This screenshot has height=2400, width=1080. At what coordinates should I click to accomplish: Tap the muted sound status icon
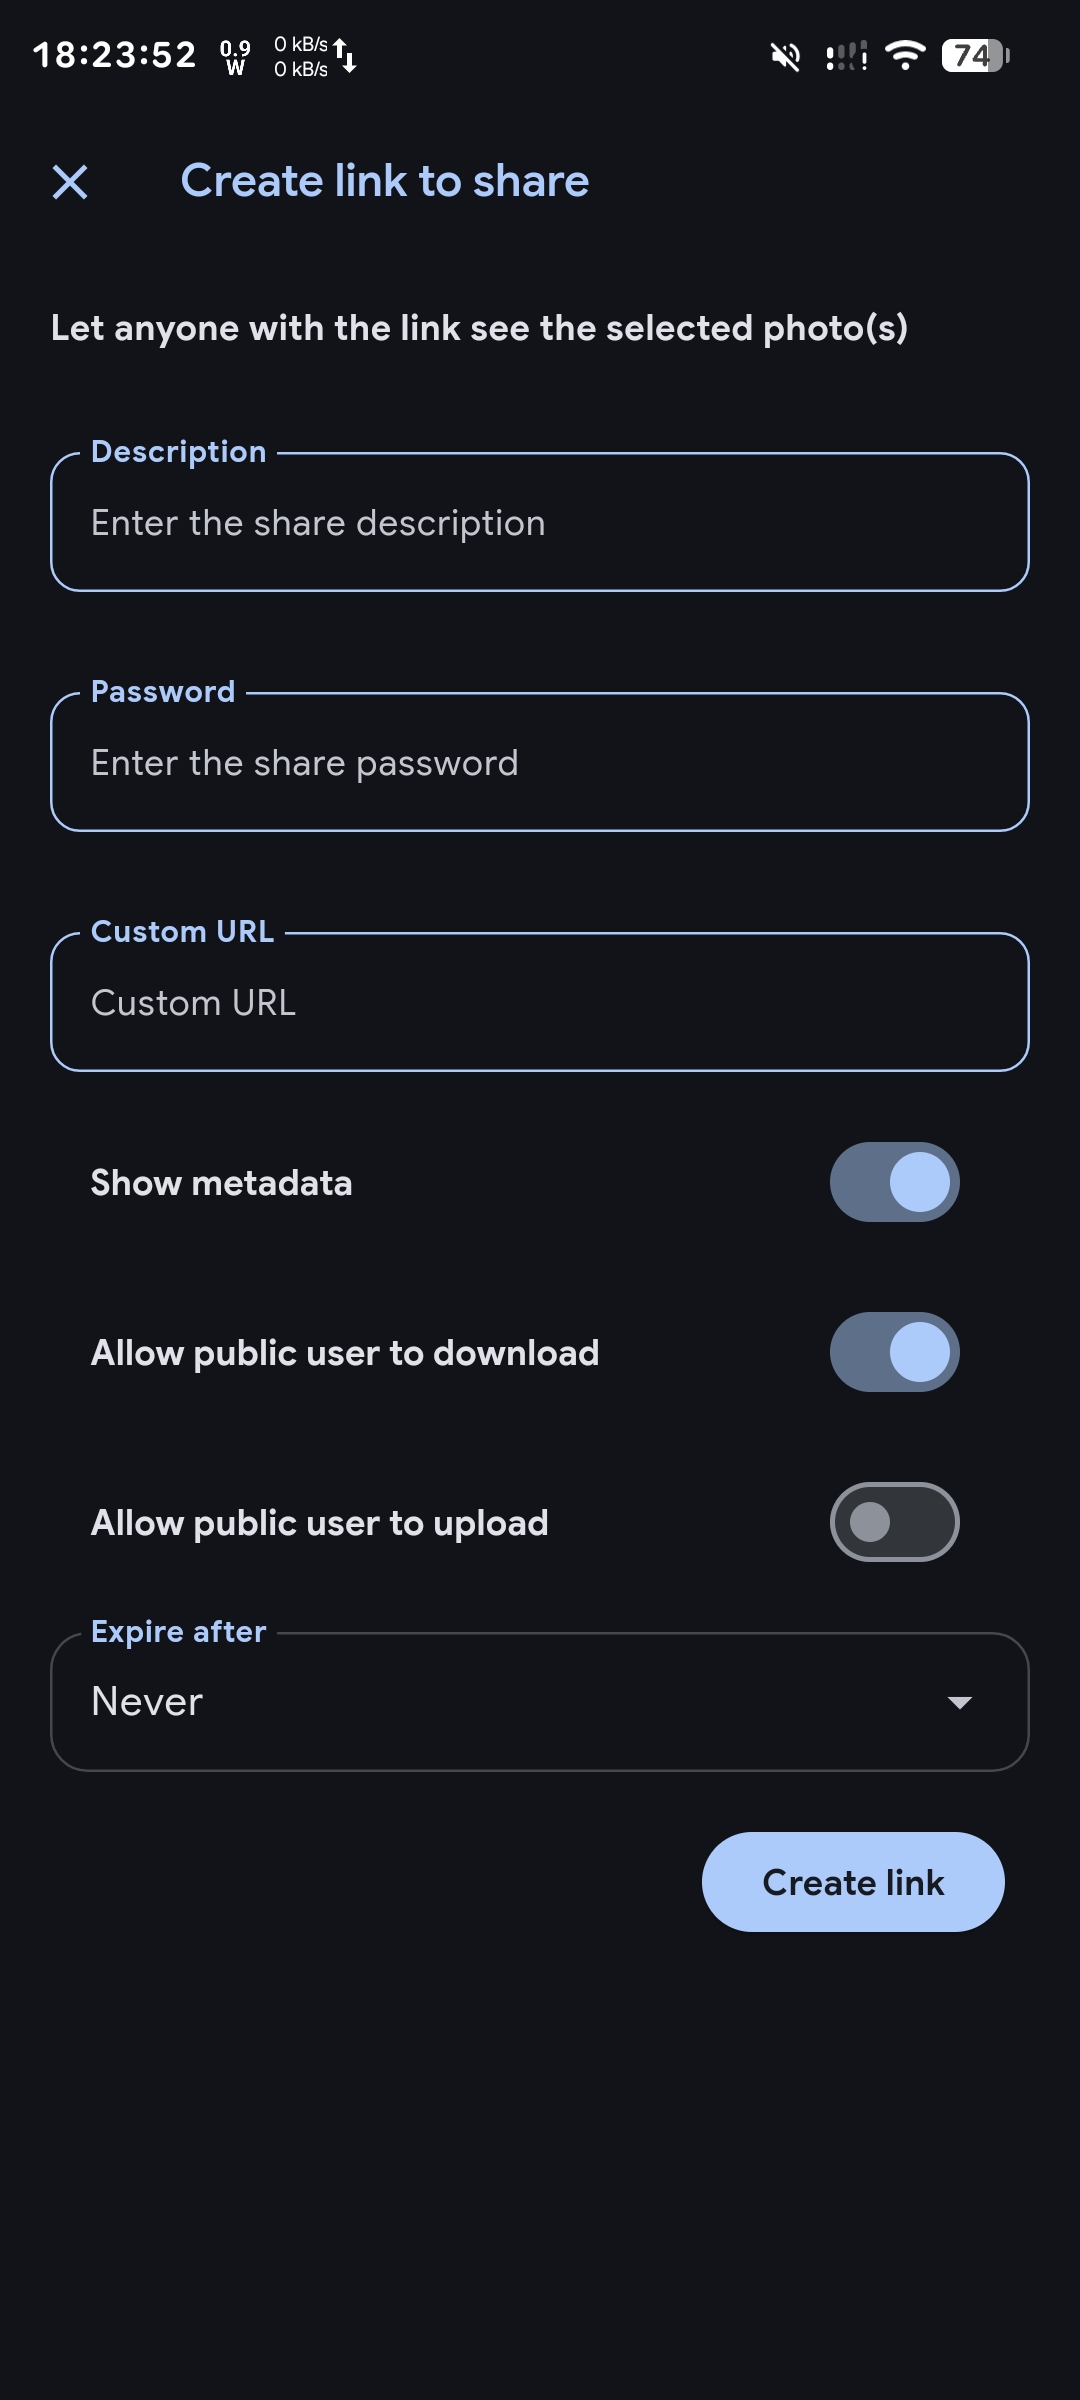pyautogui.click(x=786, y=56)
